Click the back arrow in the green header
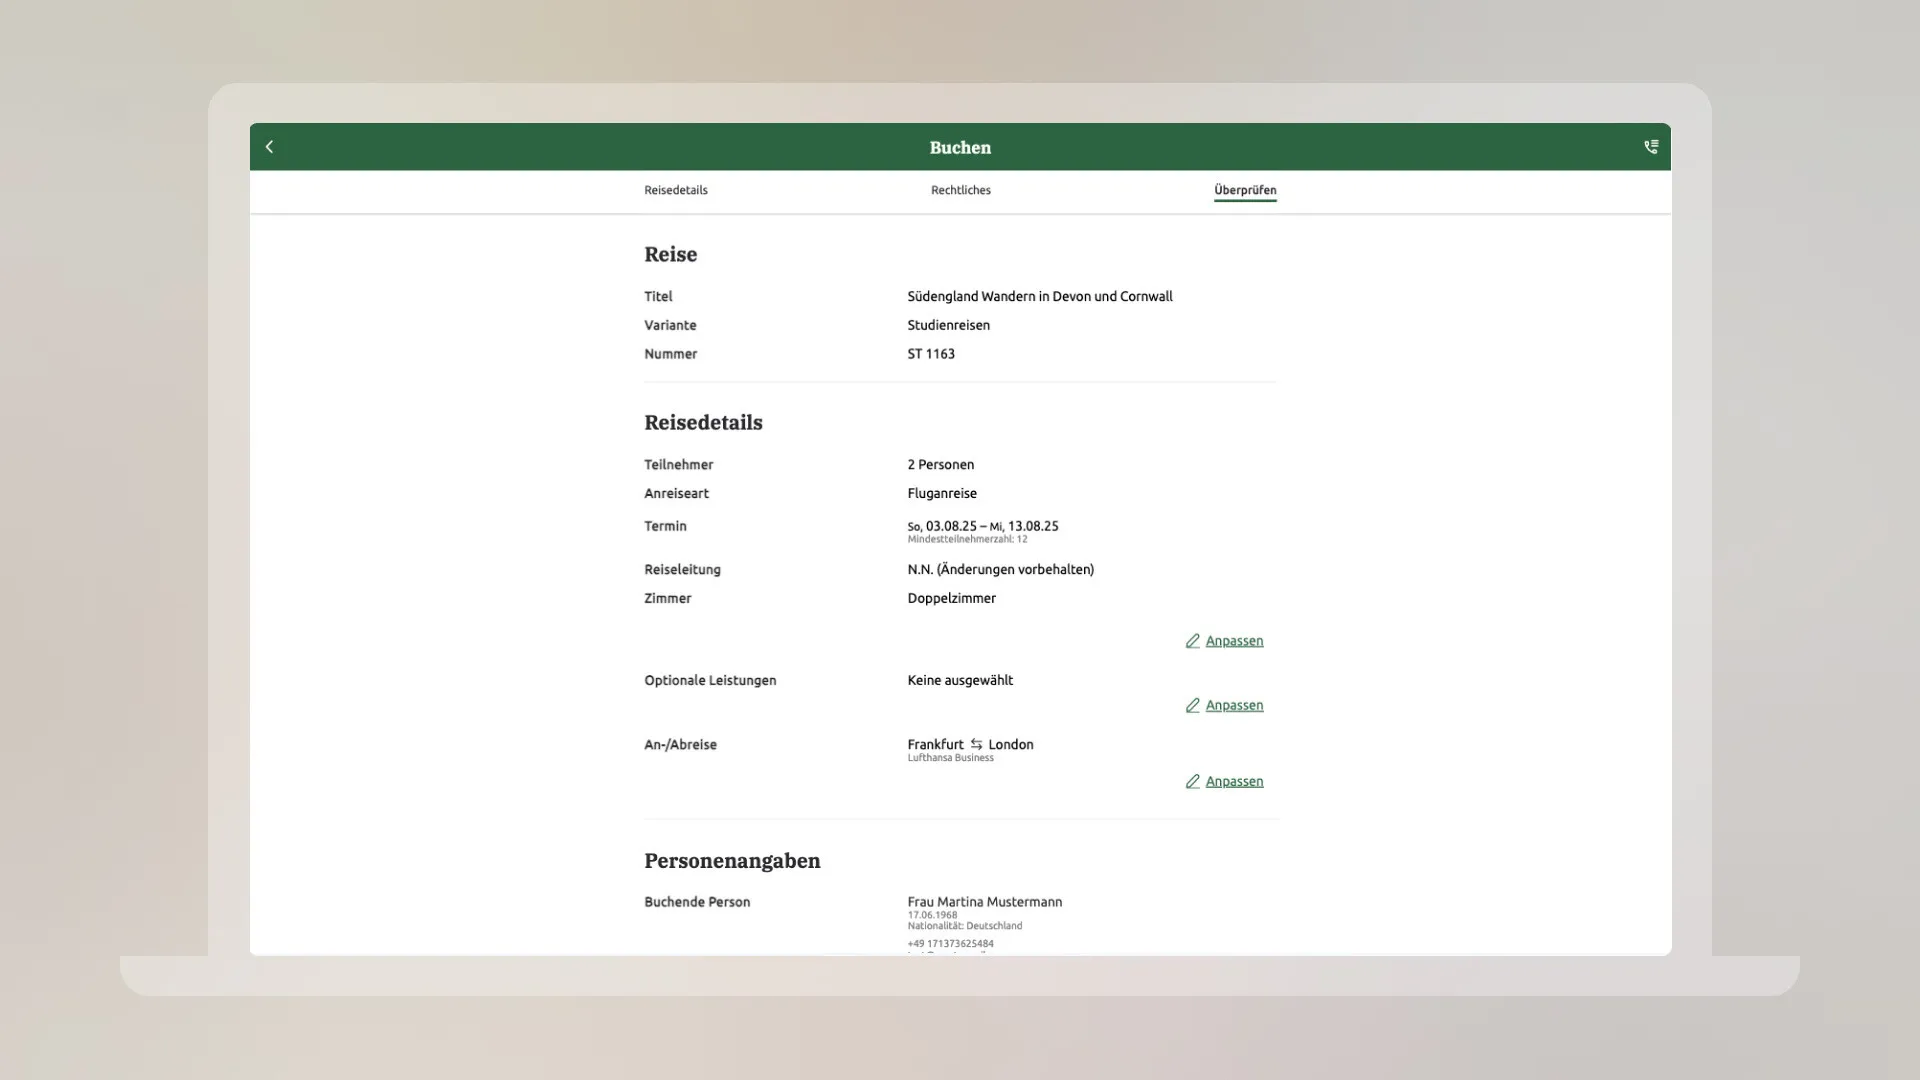The image size is (1920, 1080). (269, 146)
